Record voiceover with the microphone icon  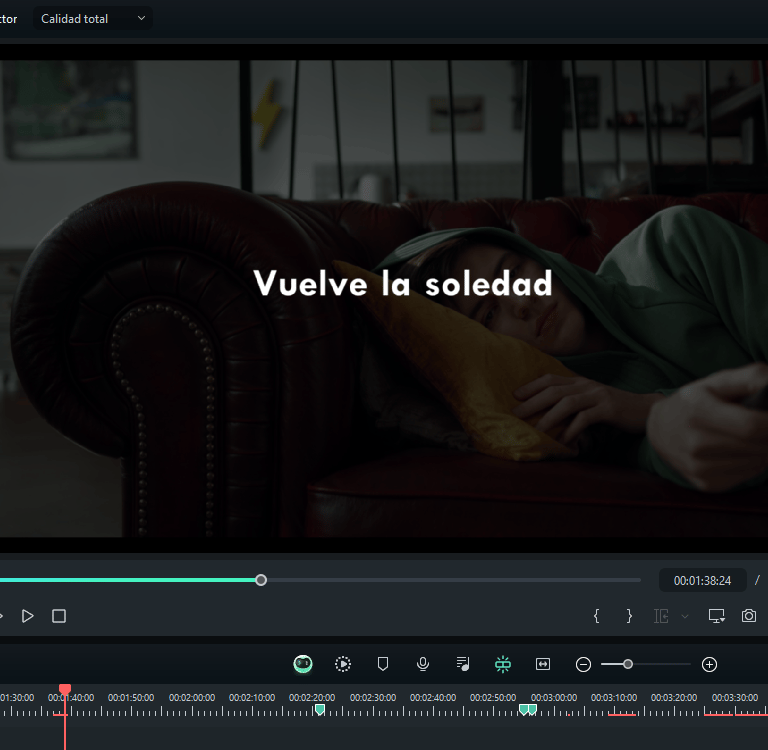click(423, 664)
